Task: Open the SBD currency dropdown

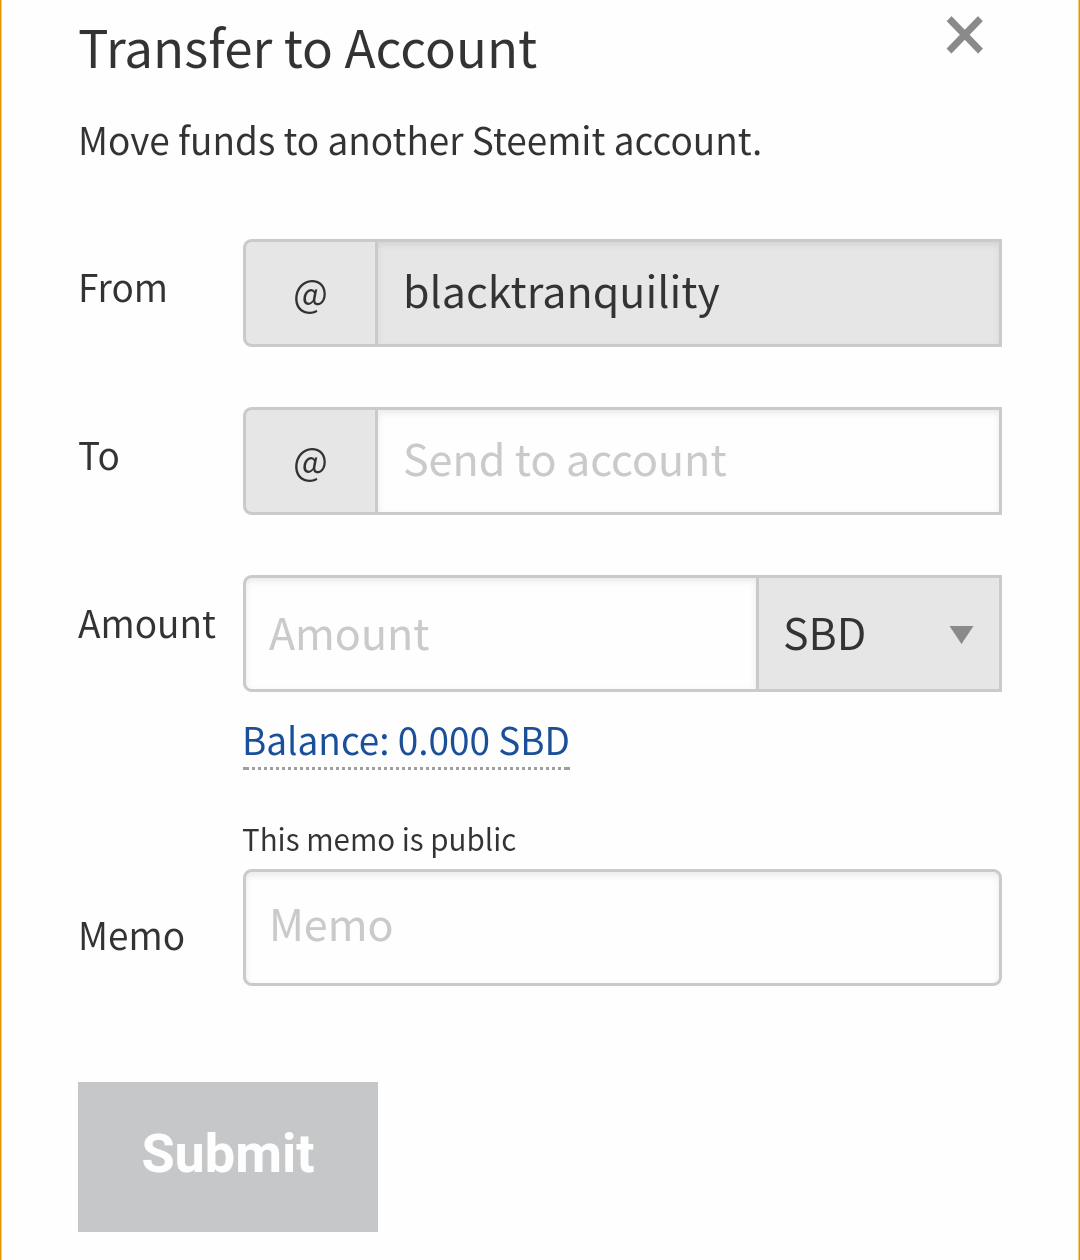Action: tap(878, 633)
